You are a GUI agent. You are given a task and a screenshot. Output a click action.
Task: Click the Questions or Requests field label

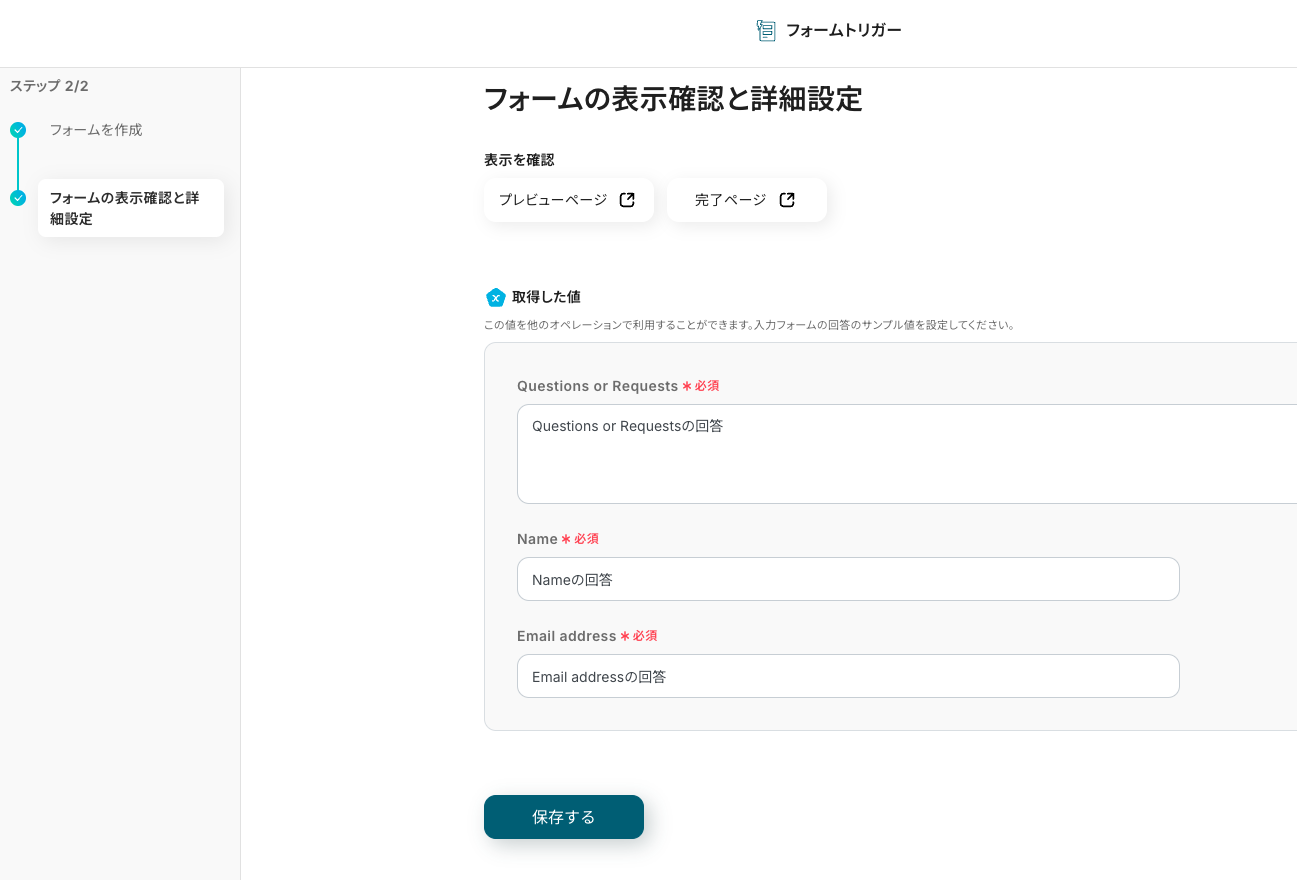click(x=597, y=386)
